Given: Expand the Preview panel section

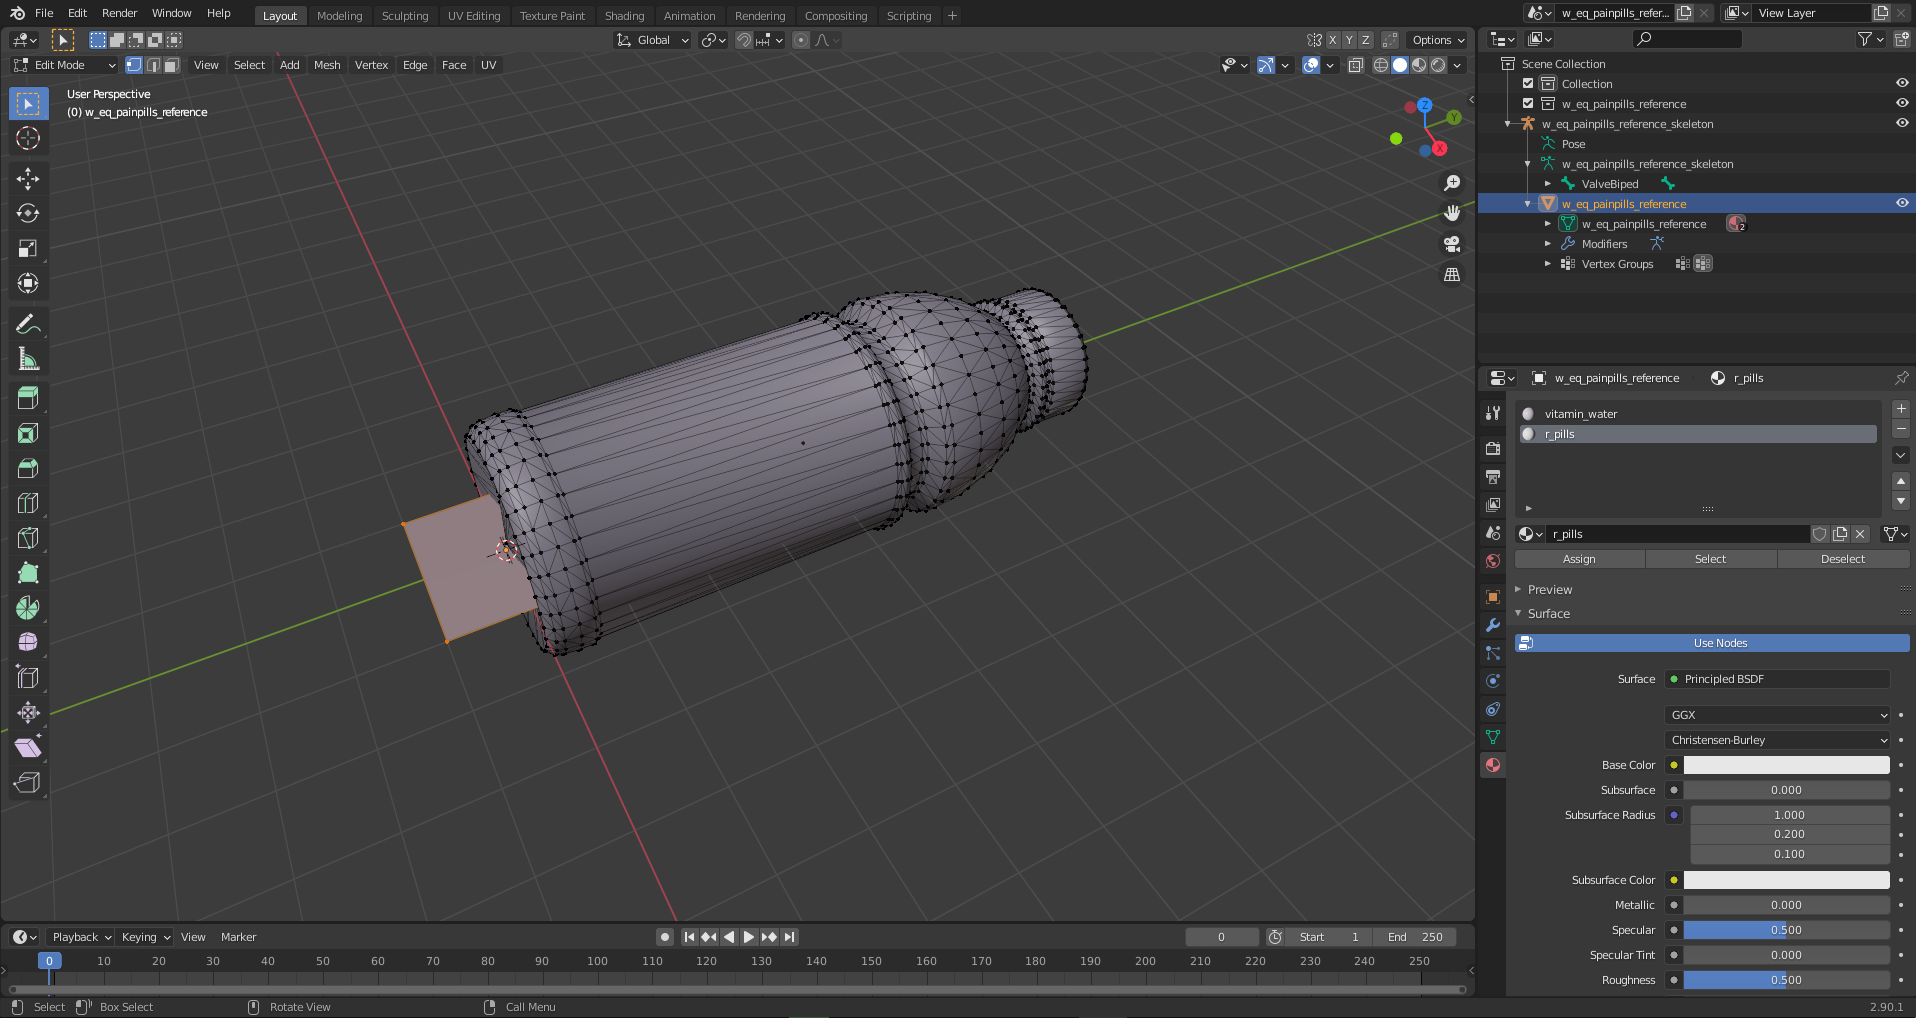Looking at the screenshot, I should [x=1550, y=590].
